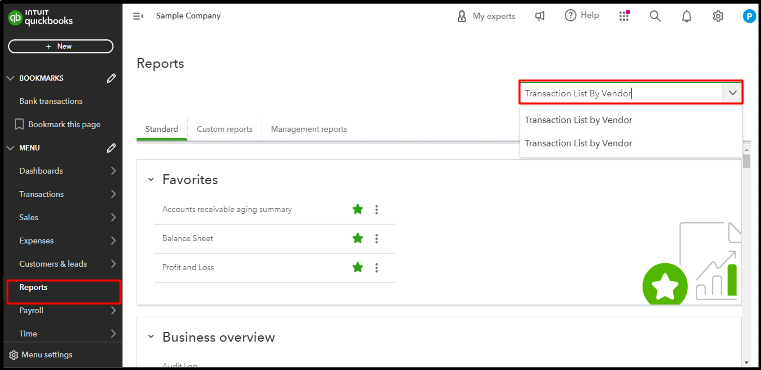Edit menu with pencil icon
Screen dimensions: 761x370
[x=111, y=148]
